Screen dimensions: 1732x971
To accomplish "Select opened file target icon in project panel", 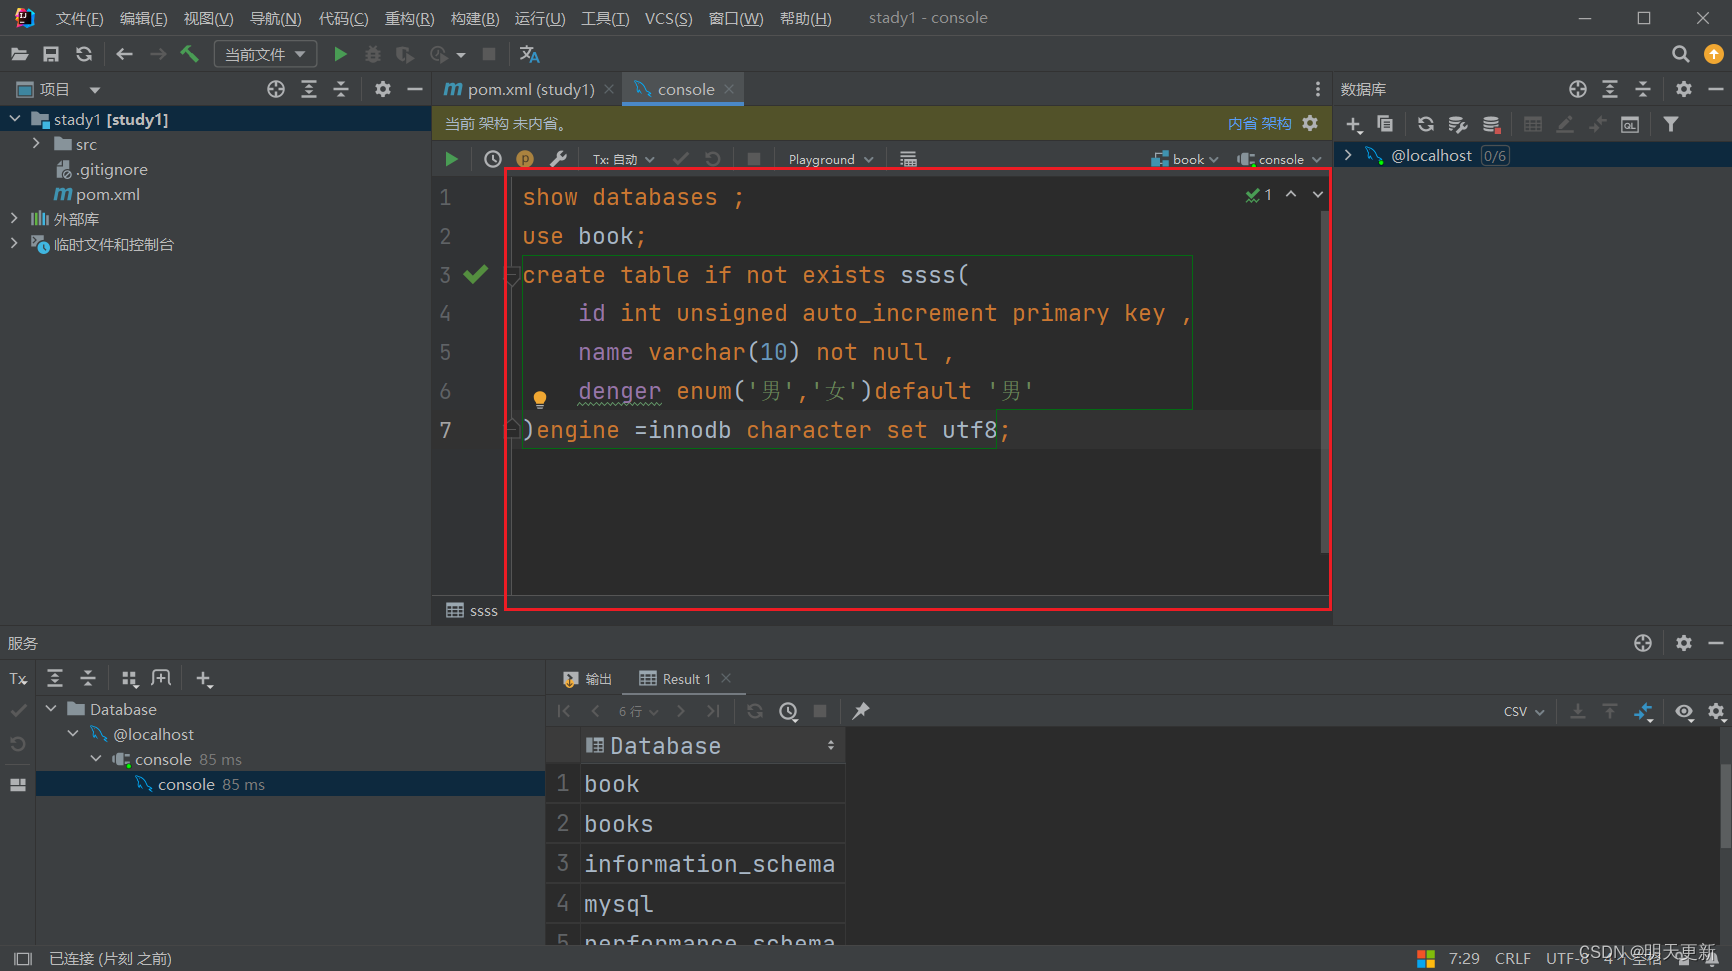I will pyautogui.click(x=276, y=89).
